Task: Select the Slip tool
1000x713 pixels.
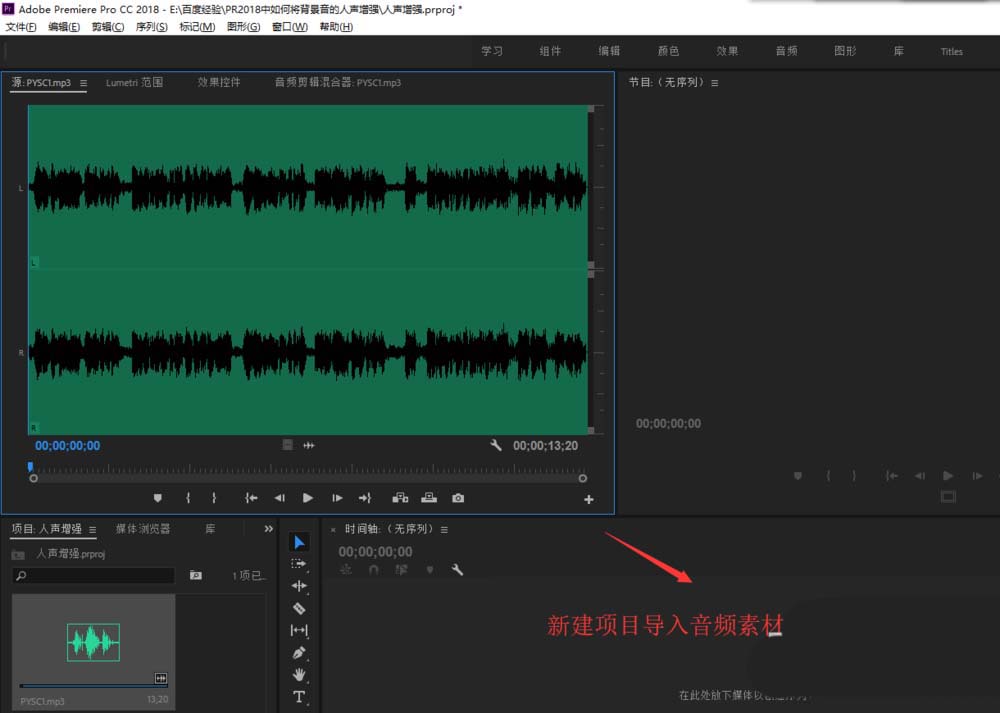Action: (299, 630)
